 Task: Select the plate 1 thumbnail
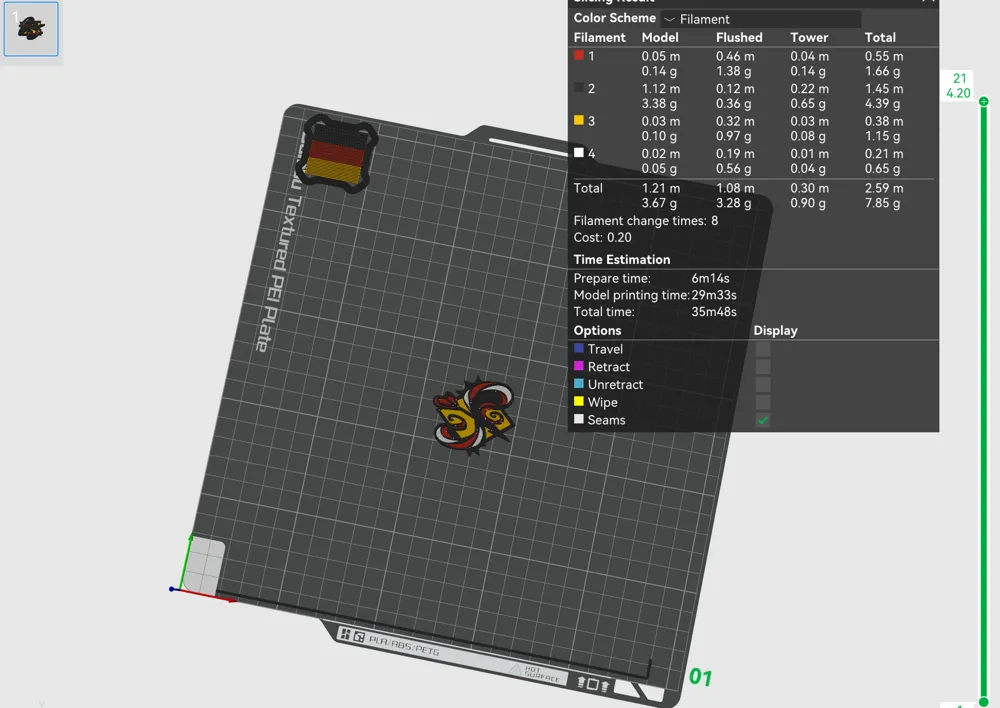click(x=31, y=29)
